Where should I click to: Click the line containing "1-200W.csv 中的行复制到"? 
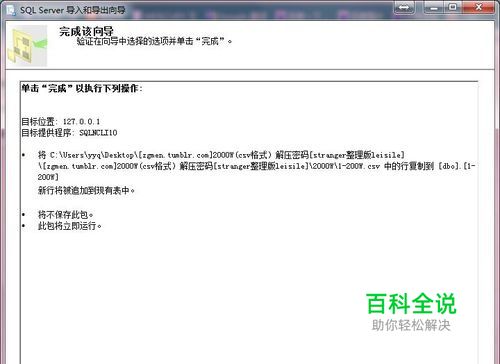pos(257,166)
